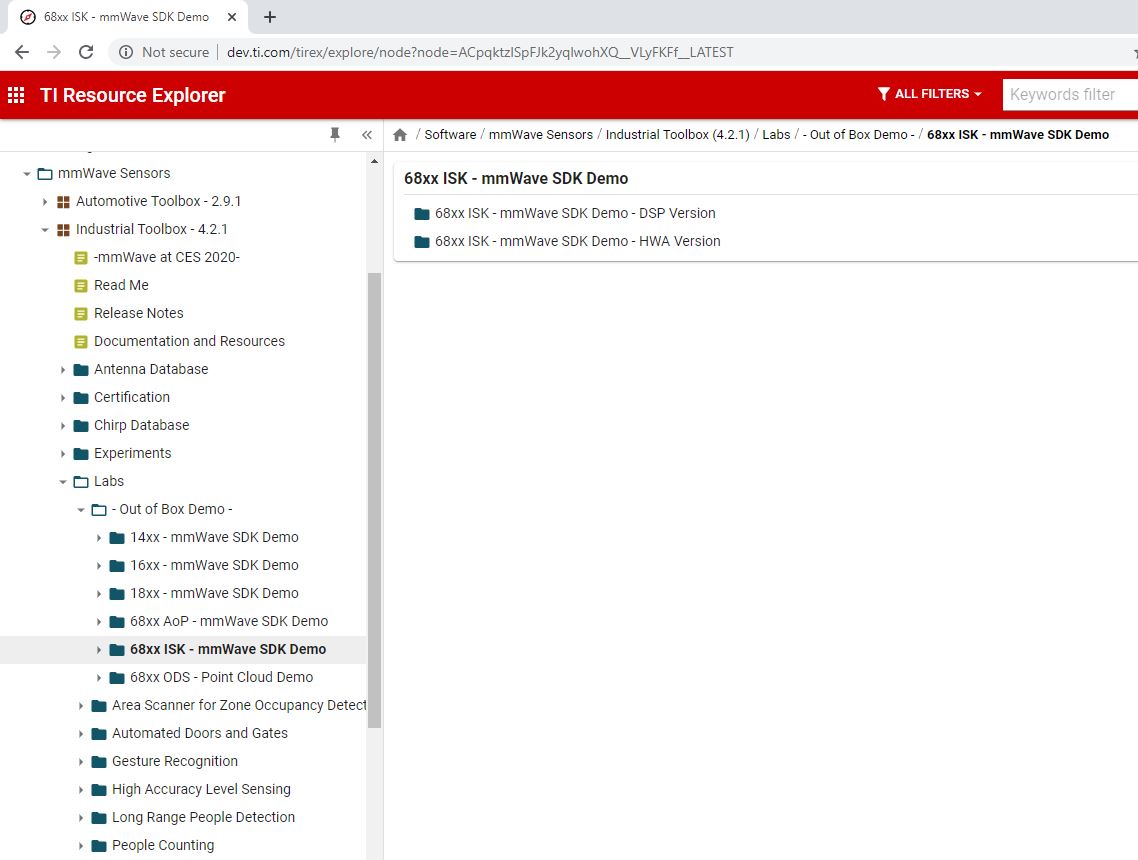1138x860 pixels.
Task: Click the browser forward arrow
Action: pos(54,52)
